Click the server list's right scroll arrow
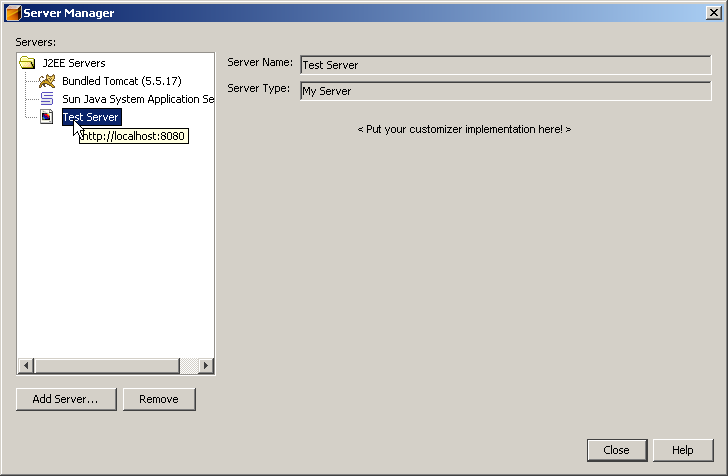Image resolution: width=728 pixels, height=476 pixels. click(206, 366)
